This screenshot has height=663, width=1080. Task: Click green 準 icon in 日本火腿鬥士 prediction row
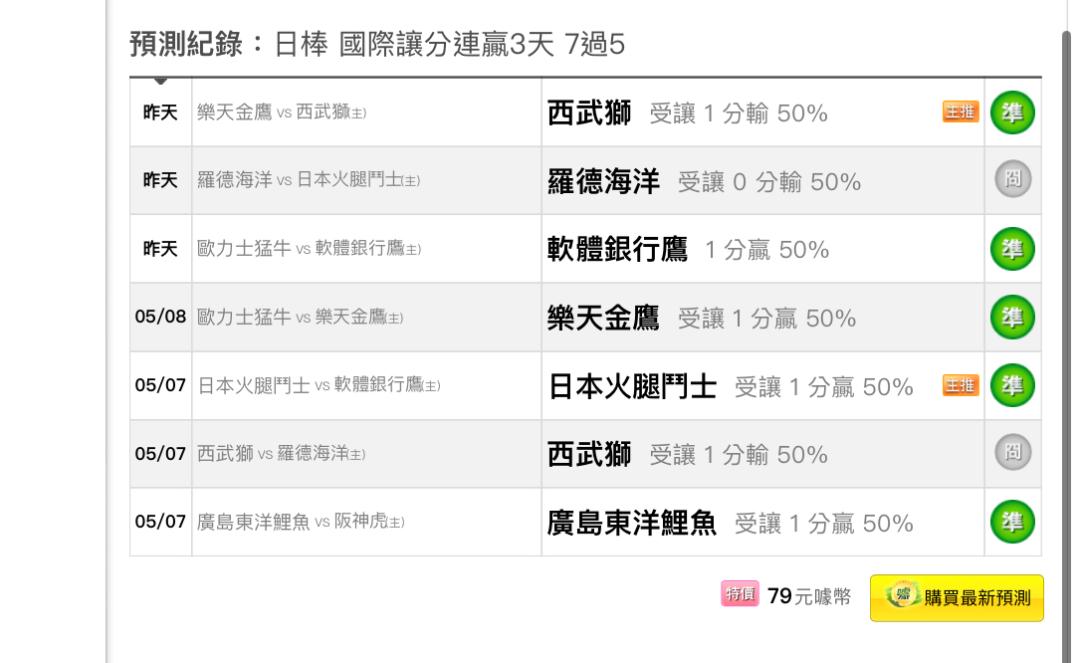[1012, 385]
